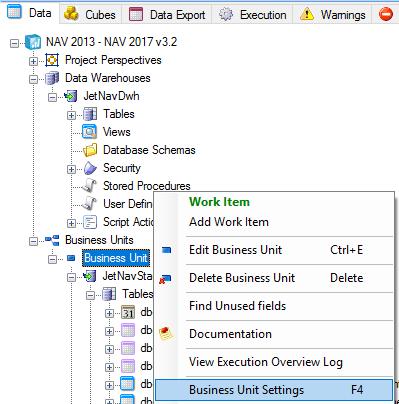Click the Data Warehouses database icon
This screenshot has width=399, height=404.
click(x=52, y=78)
